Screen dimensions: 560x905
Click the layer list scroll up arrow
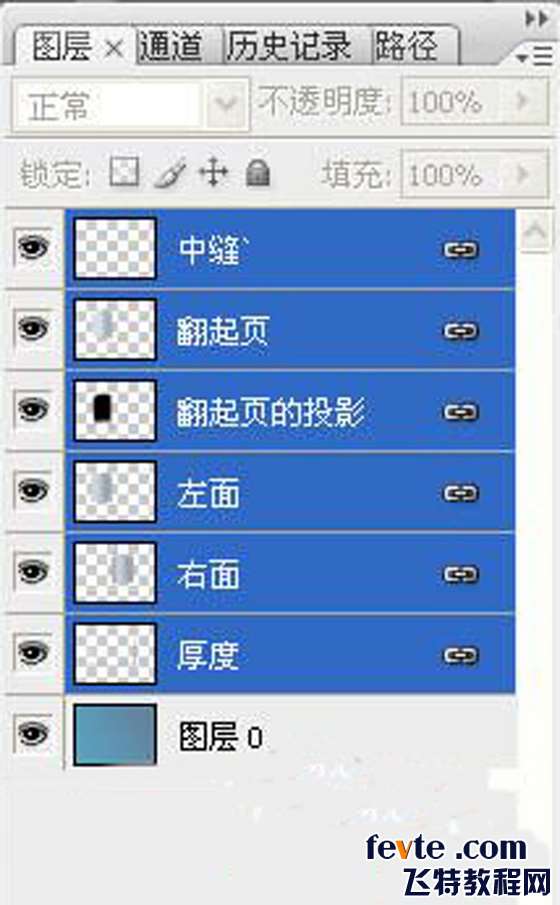point(535,231)
